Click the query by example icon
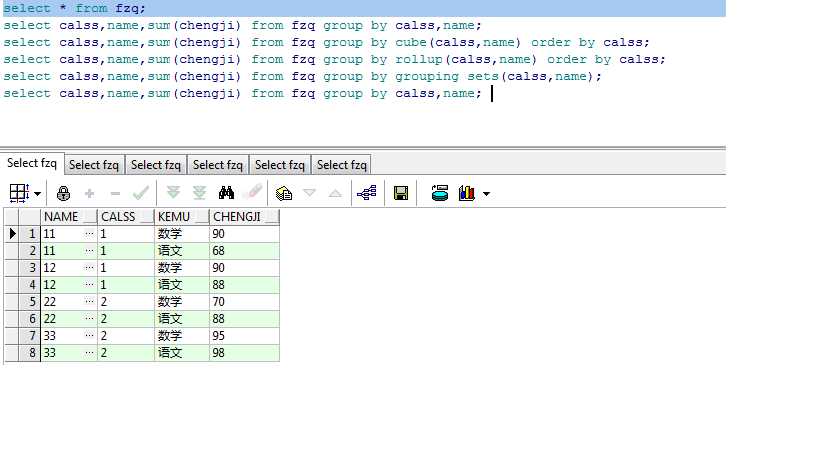819x460 pixels. tap(284, 193)
